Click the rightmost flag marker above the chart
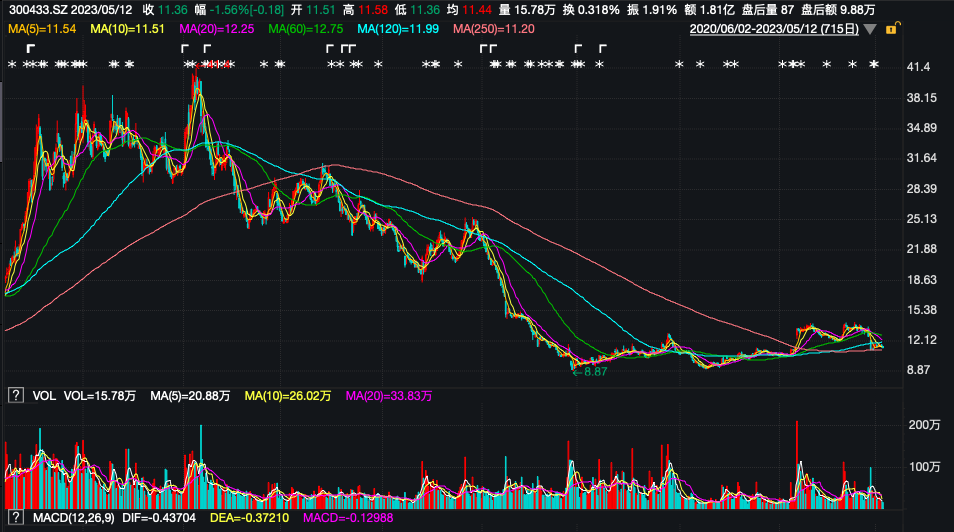954x532 pixels. (603, 48)
